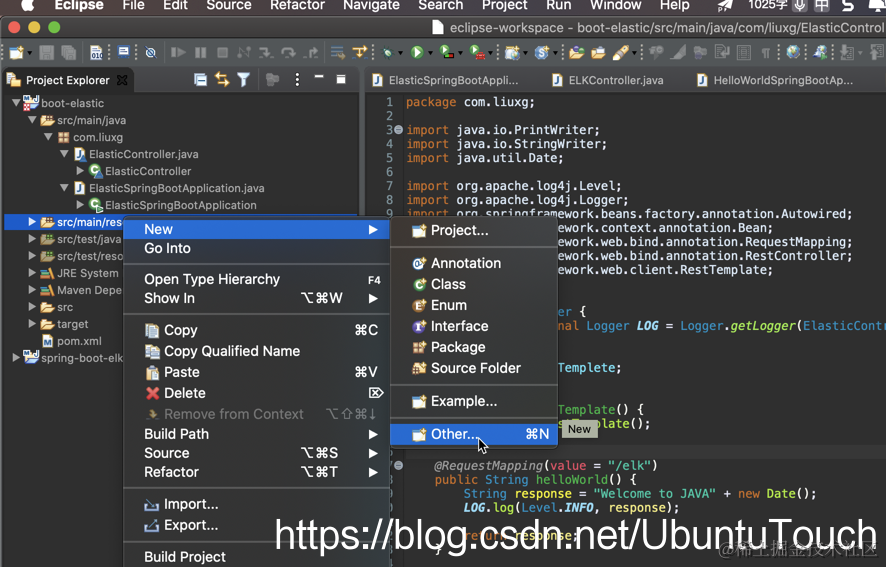Switch to HelloWorldSpringBootAp... editor tab
This screenshot has width=886, height=567.
(775, 80)
